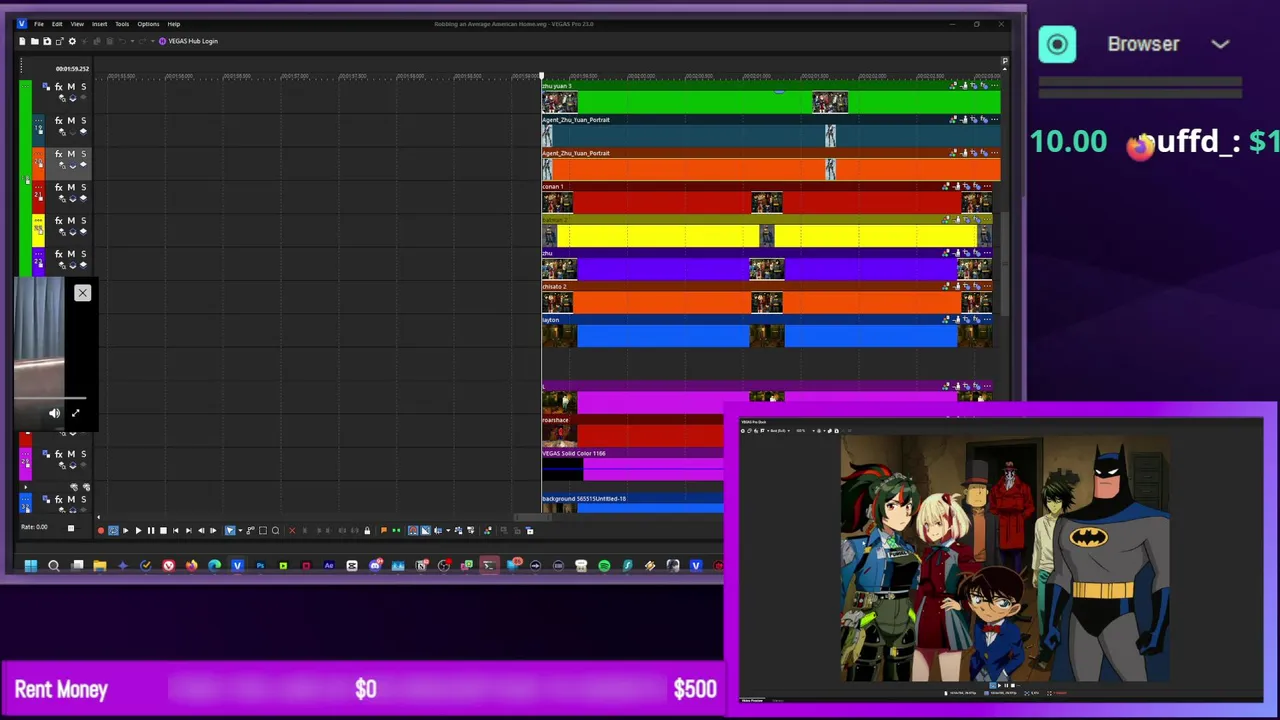Click the Undo arrow in toolbar
Image resolution: width=1280 pixels, height=720 pixels.
click(122, 41)
